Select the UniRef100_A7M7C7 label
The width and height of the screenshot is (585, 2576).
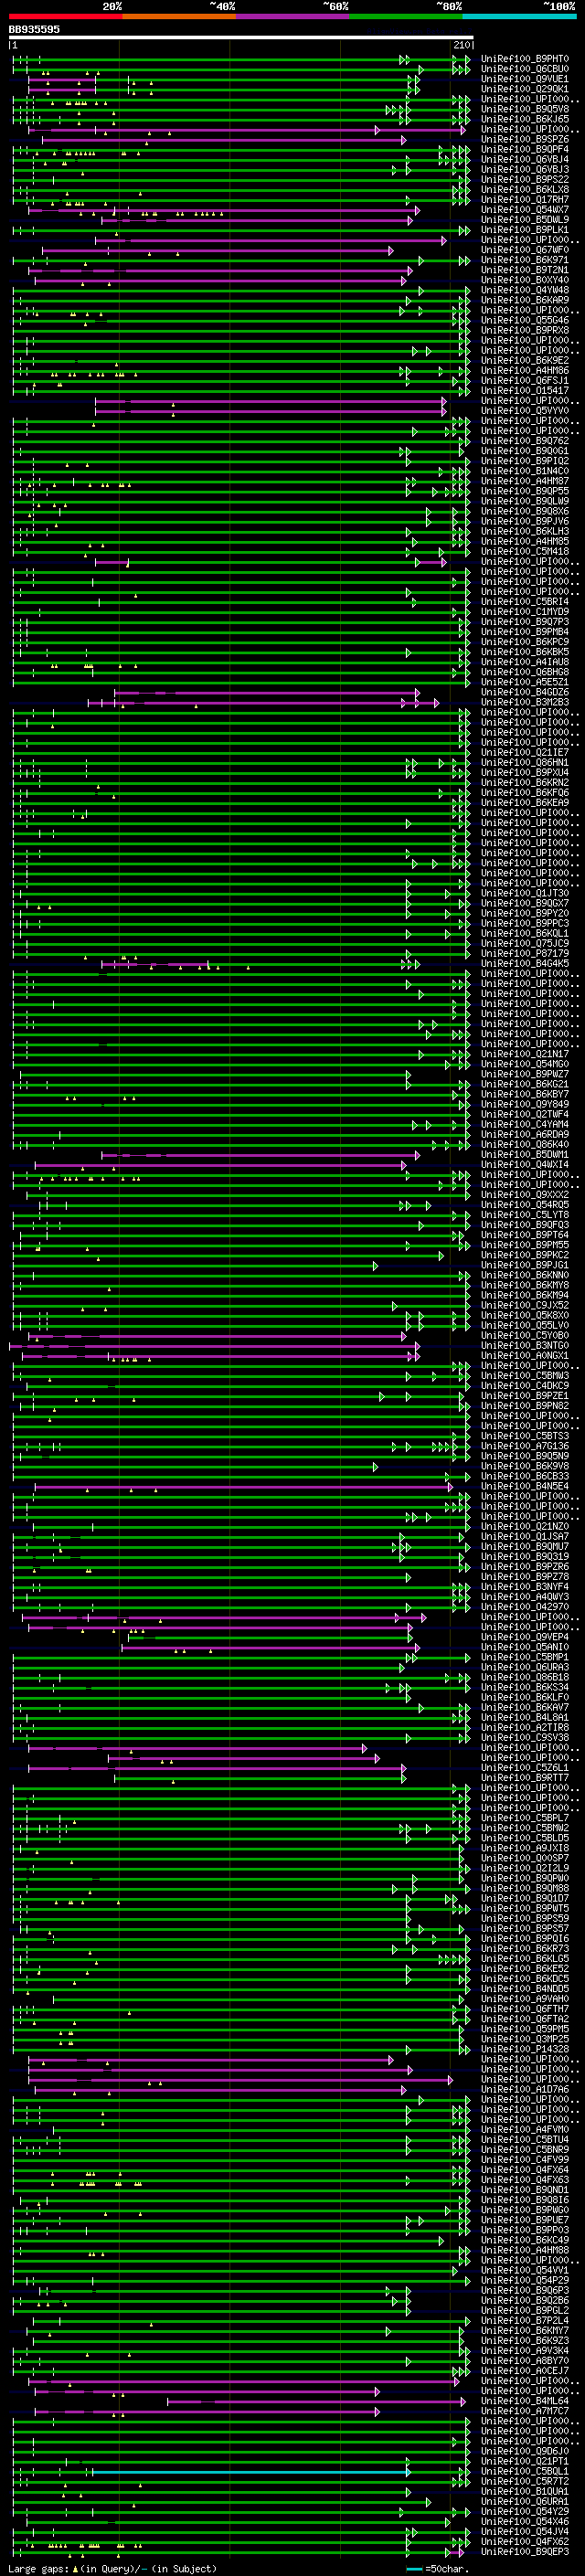click(x=525, y=2411)
